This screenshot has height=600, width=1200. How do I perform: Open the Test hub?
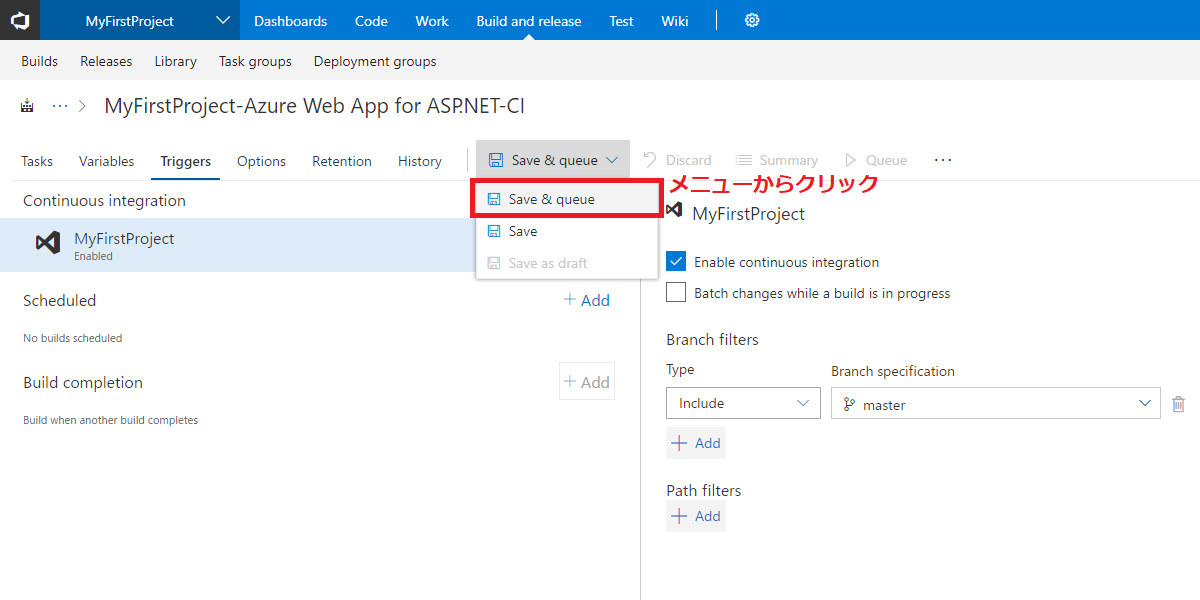pyautogui.click(x=621, y=20)
